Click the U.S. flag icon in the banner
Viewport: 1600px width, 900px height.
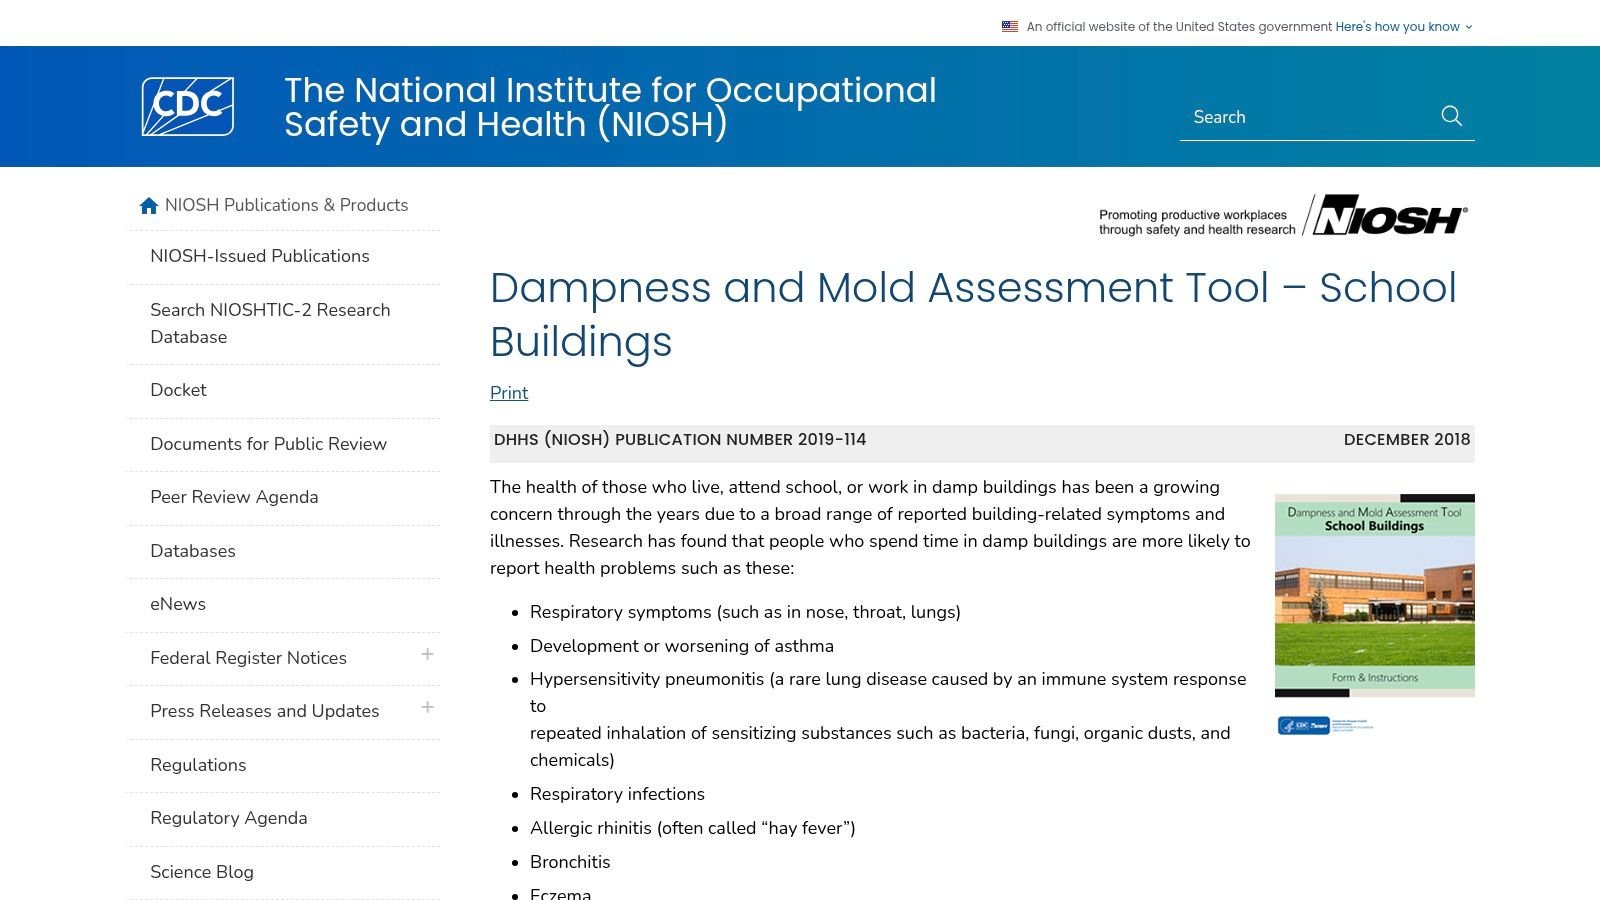pyautogui.click(x=1007, y=26)
